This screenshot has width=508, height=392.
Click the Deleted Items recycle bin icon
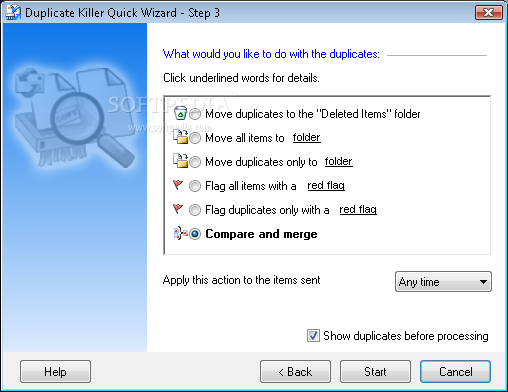(x=180, y=113)
